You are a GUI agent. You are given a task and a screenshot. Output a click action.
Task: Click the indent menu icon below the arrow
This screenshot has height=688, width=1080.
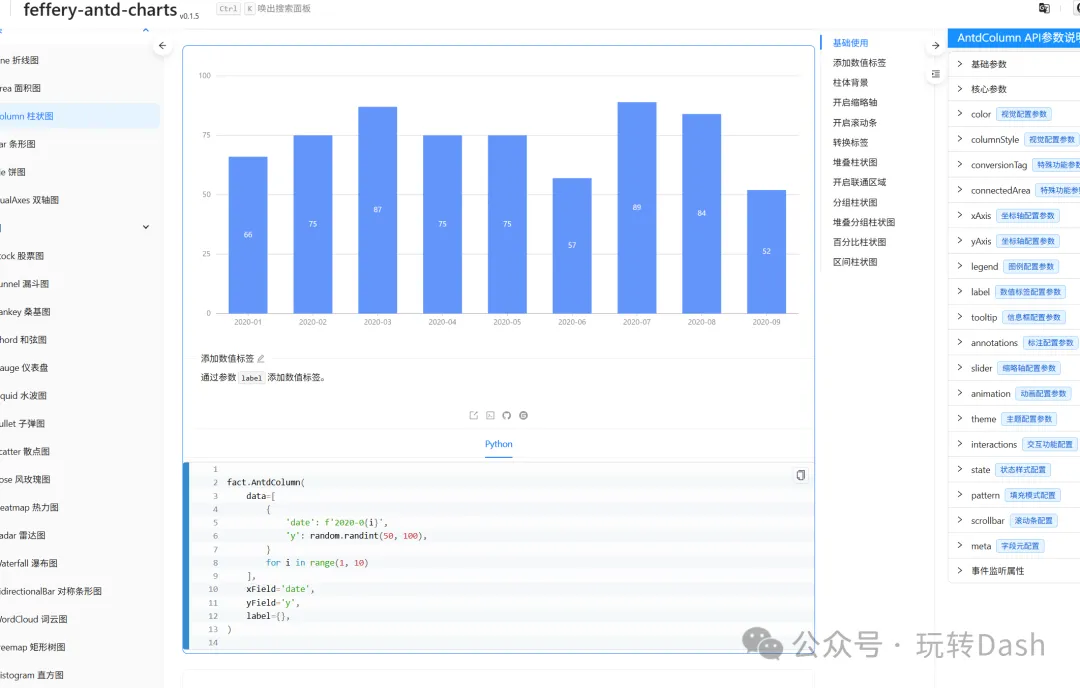coord(935,74)
